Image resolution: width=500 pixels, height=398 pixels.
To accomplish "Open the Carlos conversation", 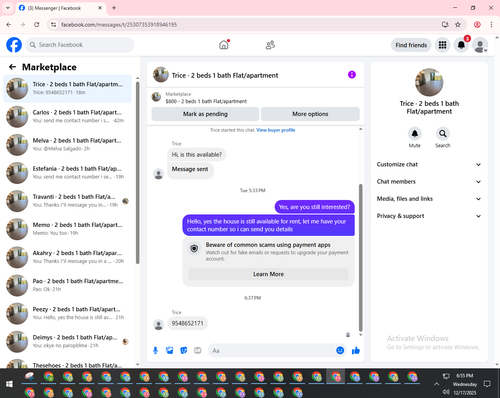I will [x=68, y=116].
